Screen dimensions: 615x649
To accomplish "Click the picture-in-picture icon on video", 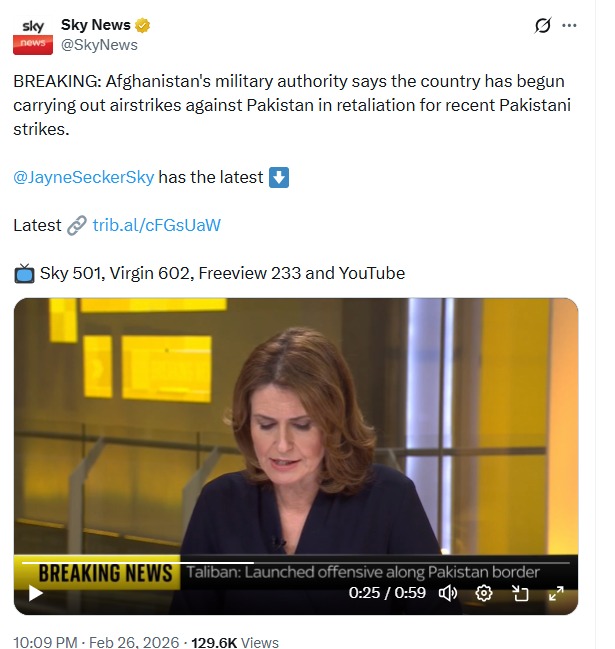I will click(x=520, y=593).
